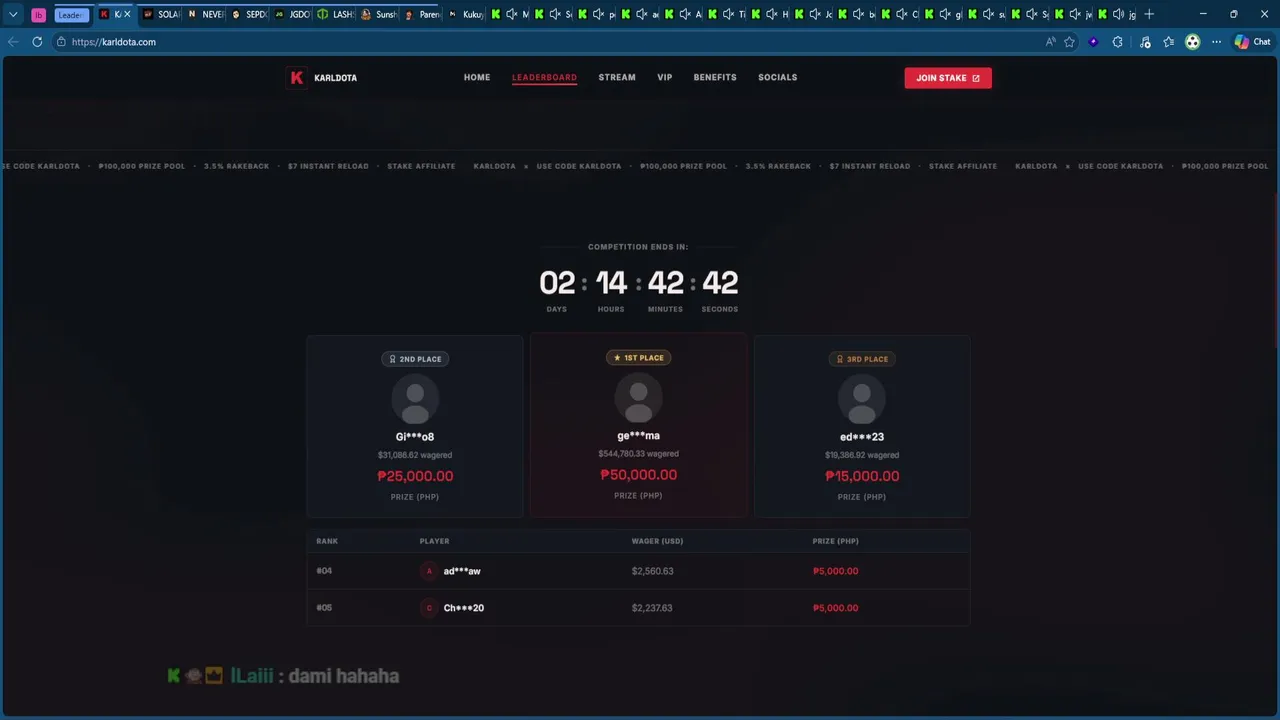Restore down the browser window
Screen dimensions: 1280x720
pyautogui.click(x=1233, y=14)
